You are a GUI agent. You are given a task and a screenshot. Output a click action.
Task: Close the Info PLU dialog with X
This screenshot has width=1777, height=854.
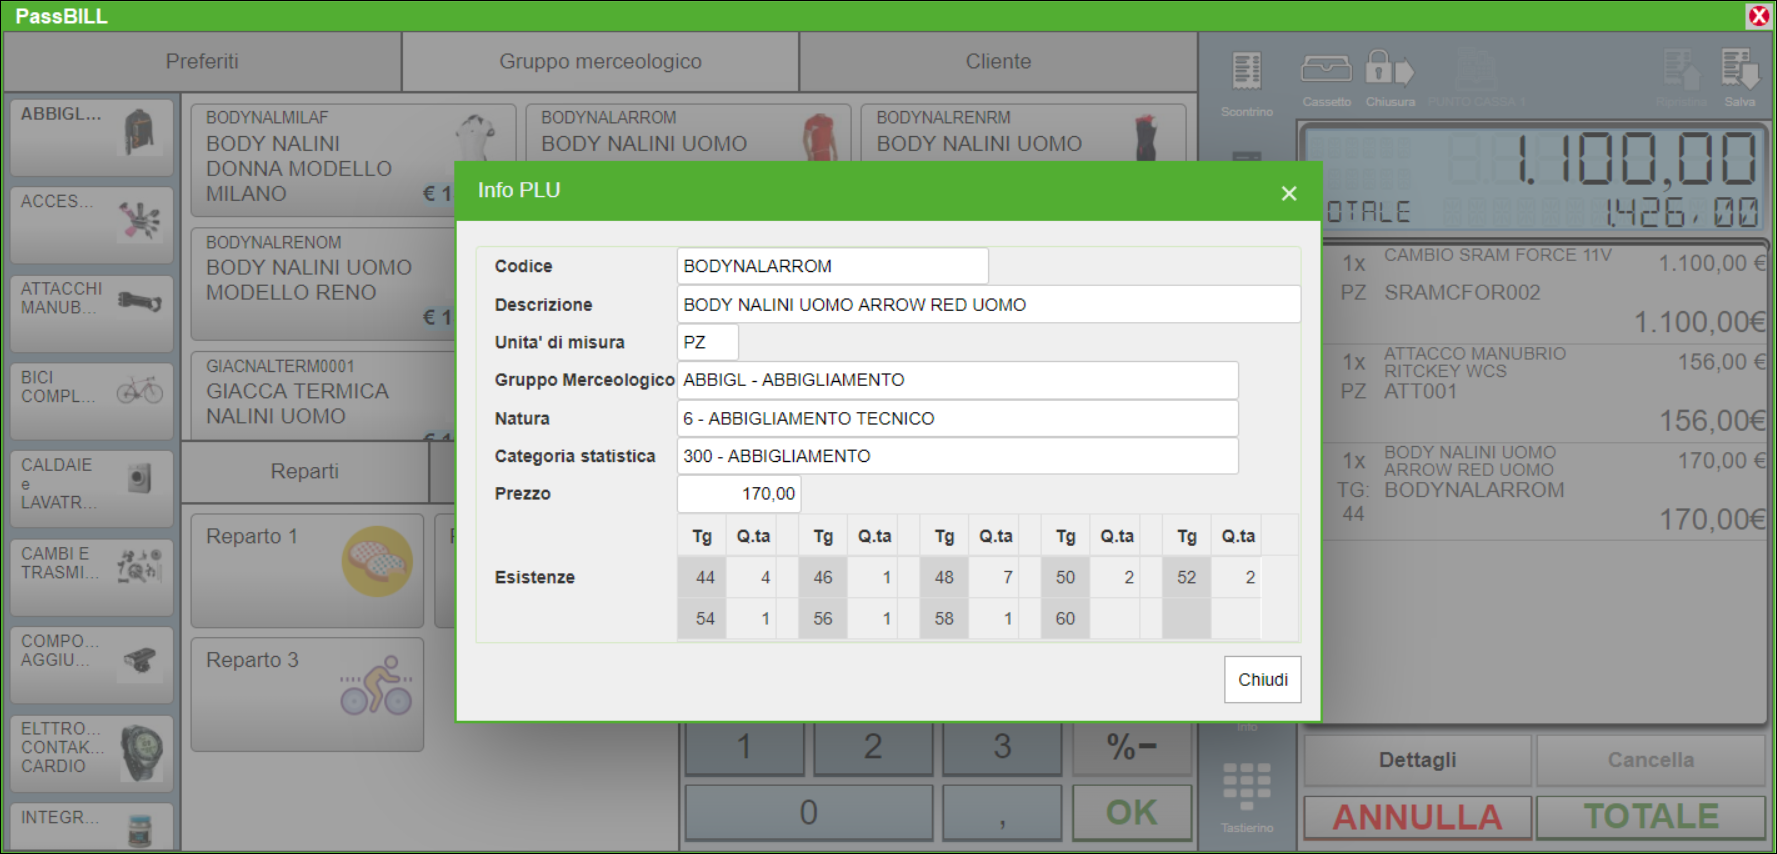[1289, 193]
